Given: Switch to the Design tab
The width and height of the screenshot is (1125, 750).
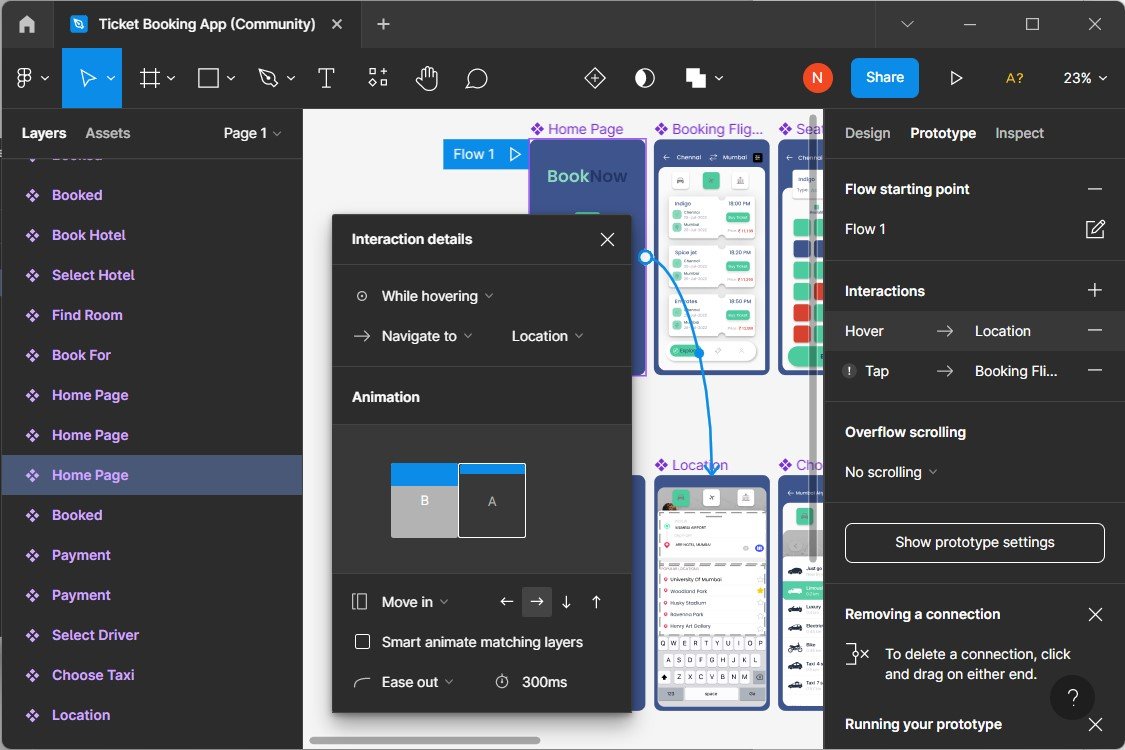Looking at the screenshot, I should [867, 133].
